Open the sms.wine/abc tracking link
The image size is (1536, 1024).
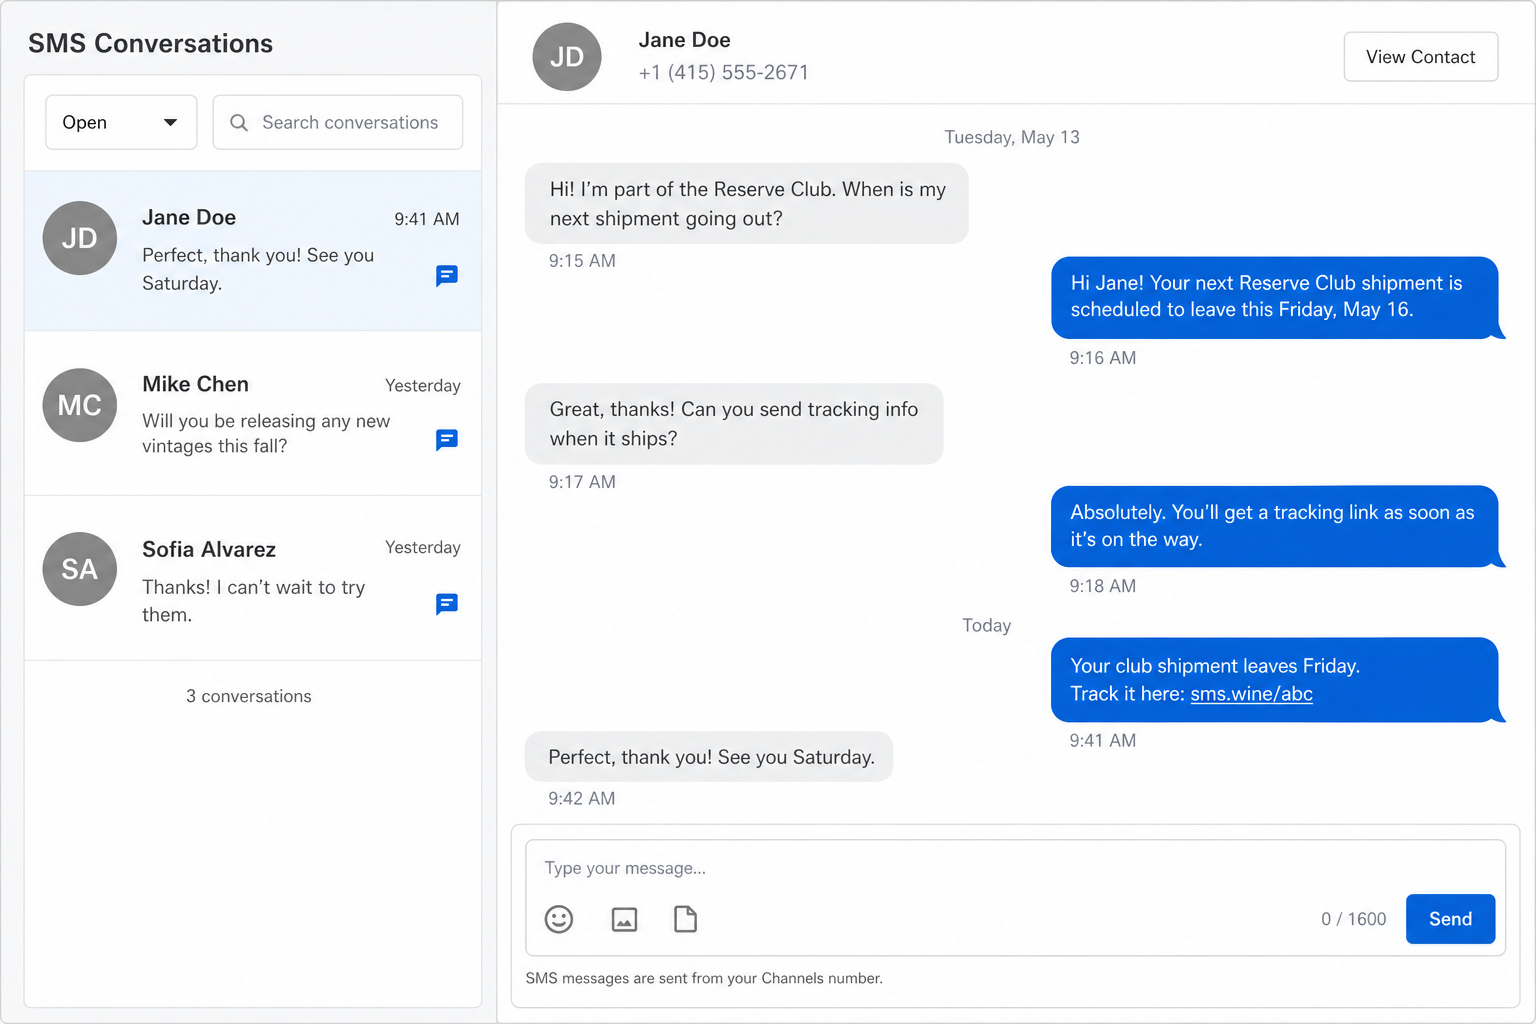tap(1251, 694)
